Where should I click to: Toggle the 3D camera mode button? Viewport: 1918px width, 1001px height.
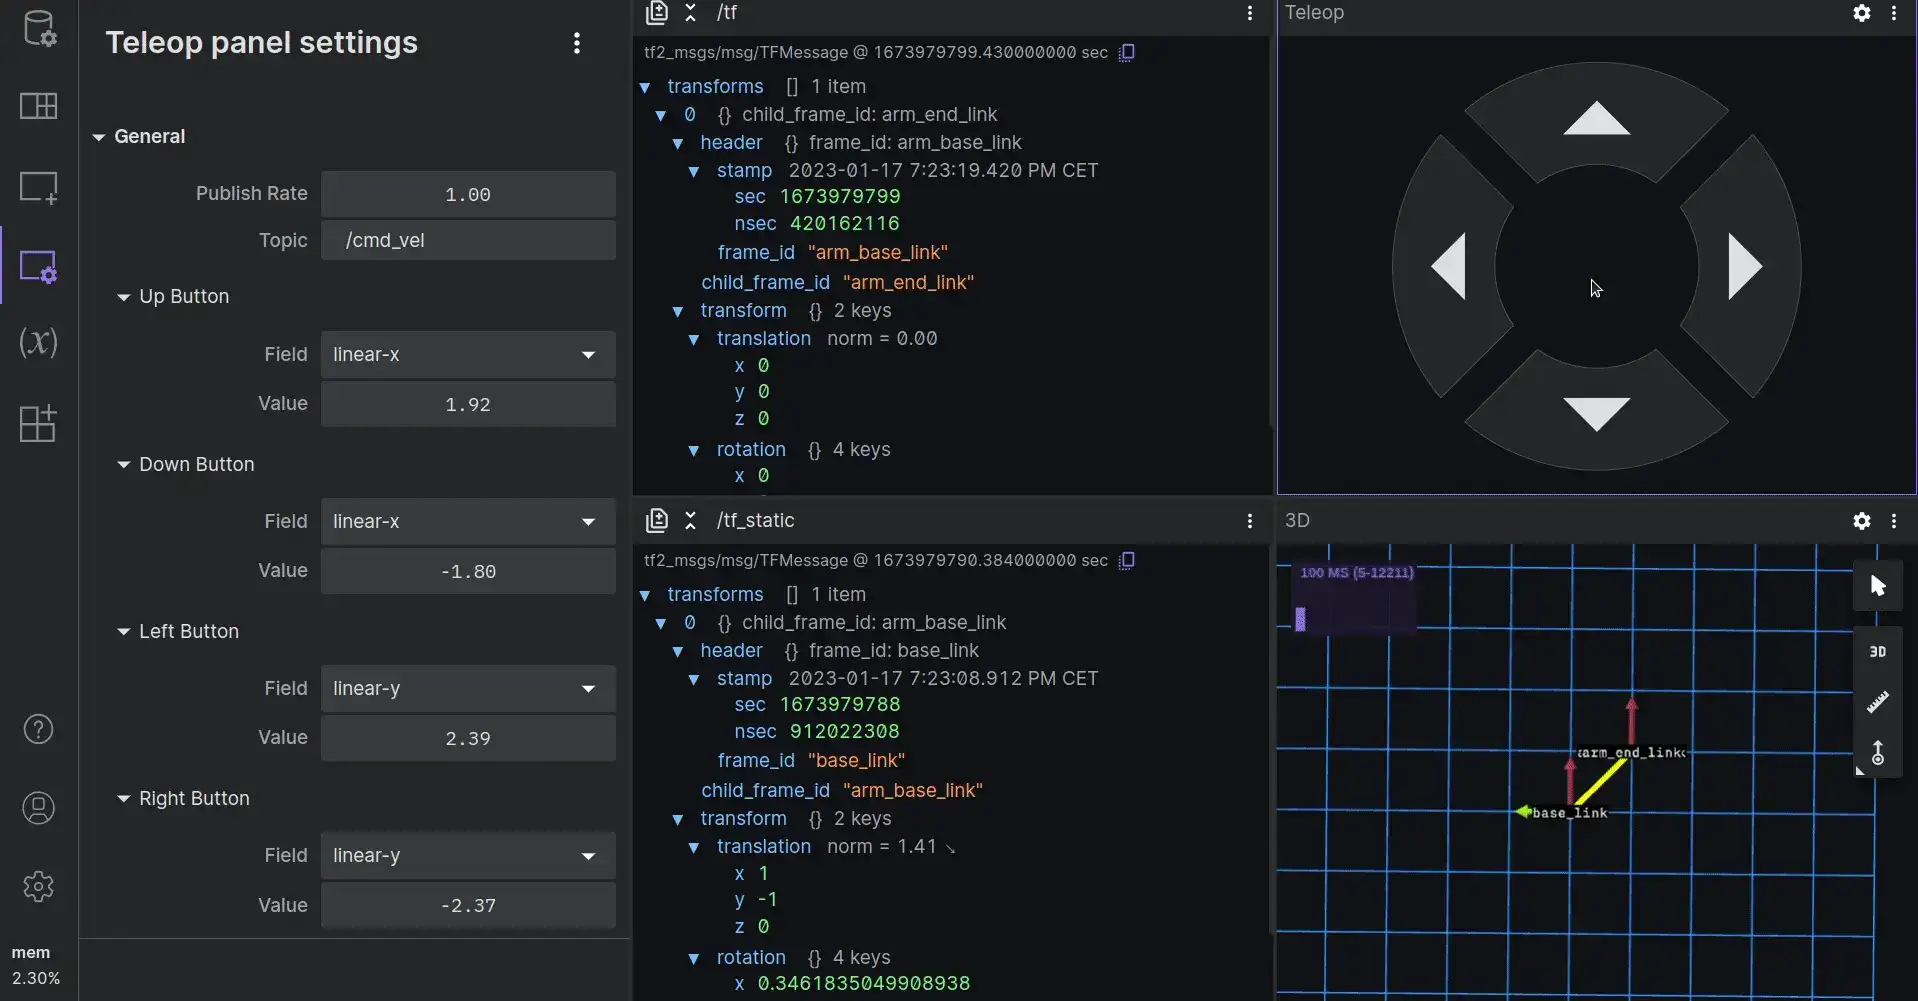[1877, 652]
